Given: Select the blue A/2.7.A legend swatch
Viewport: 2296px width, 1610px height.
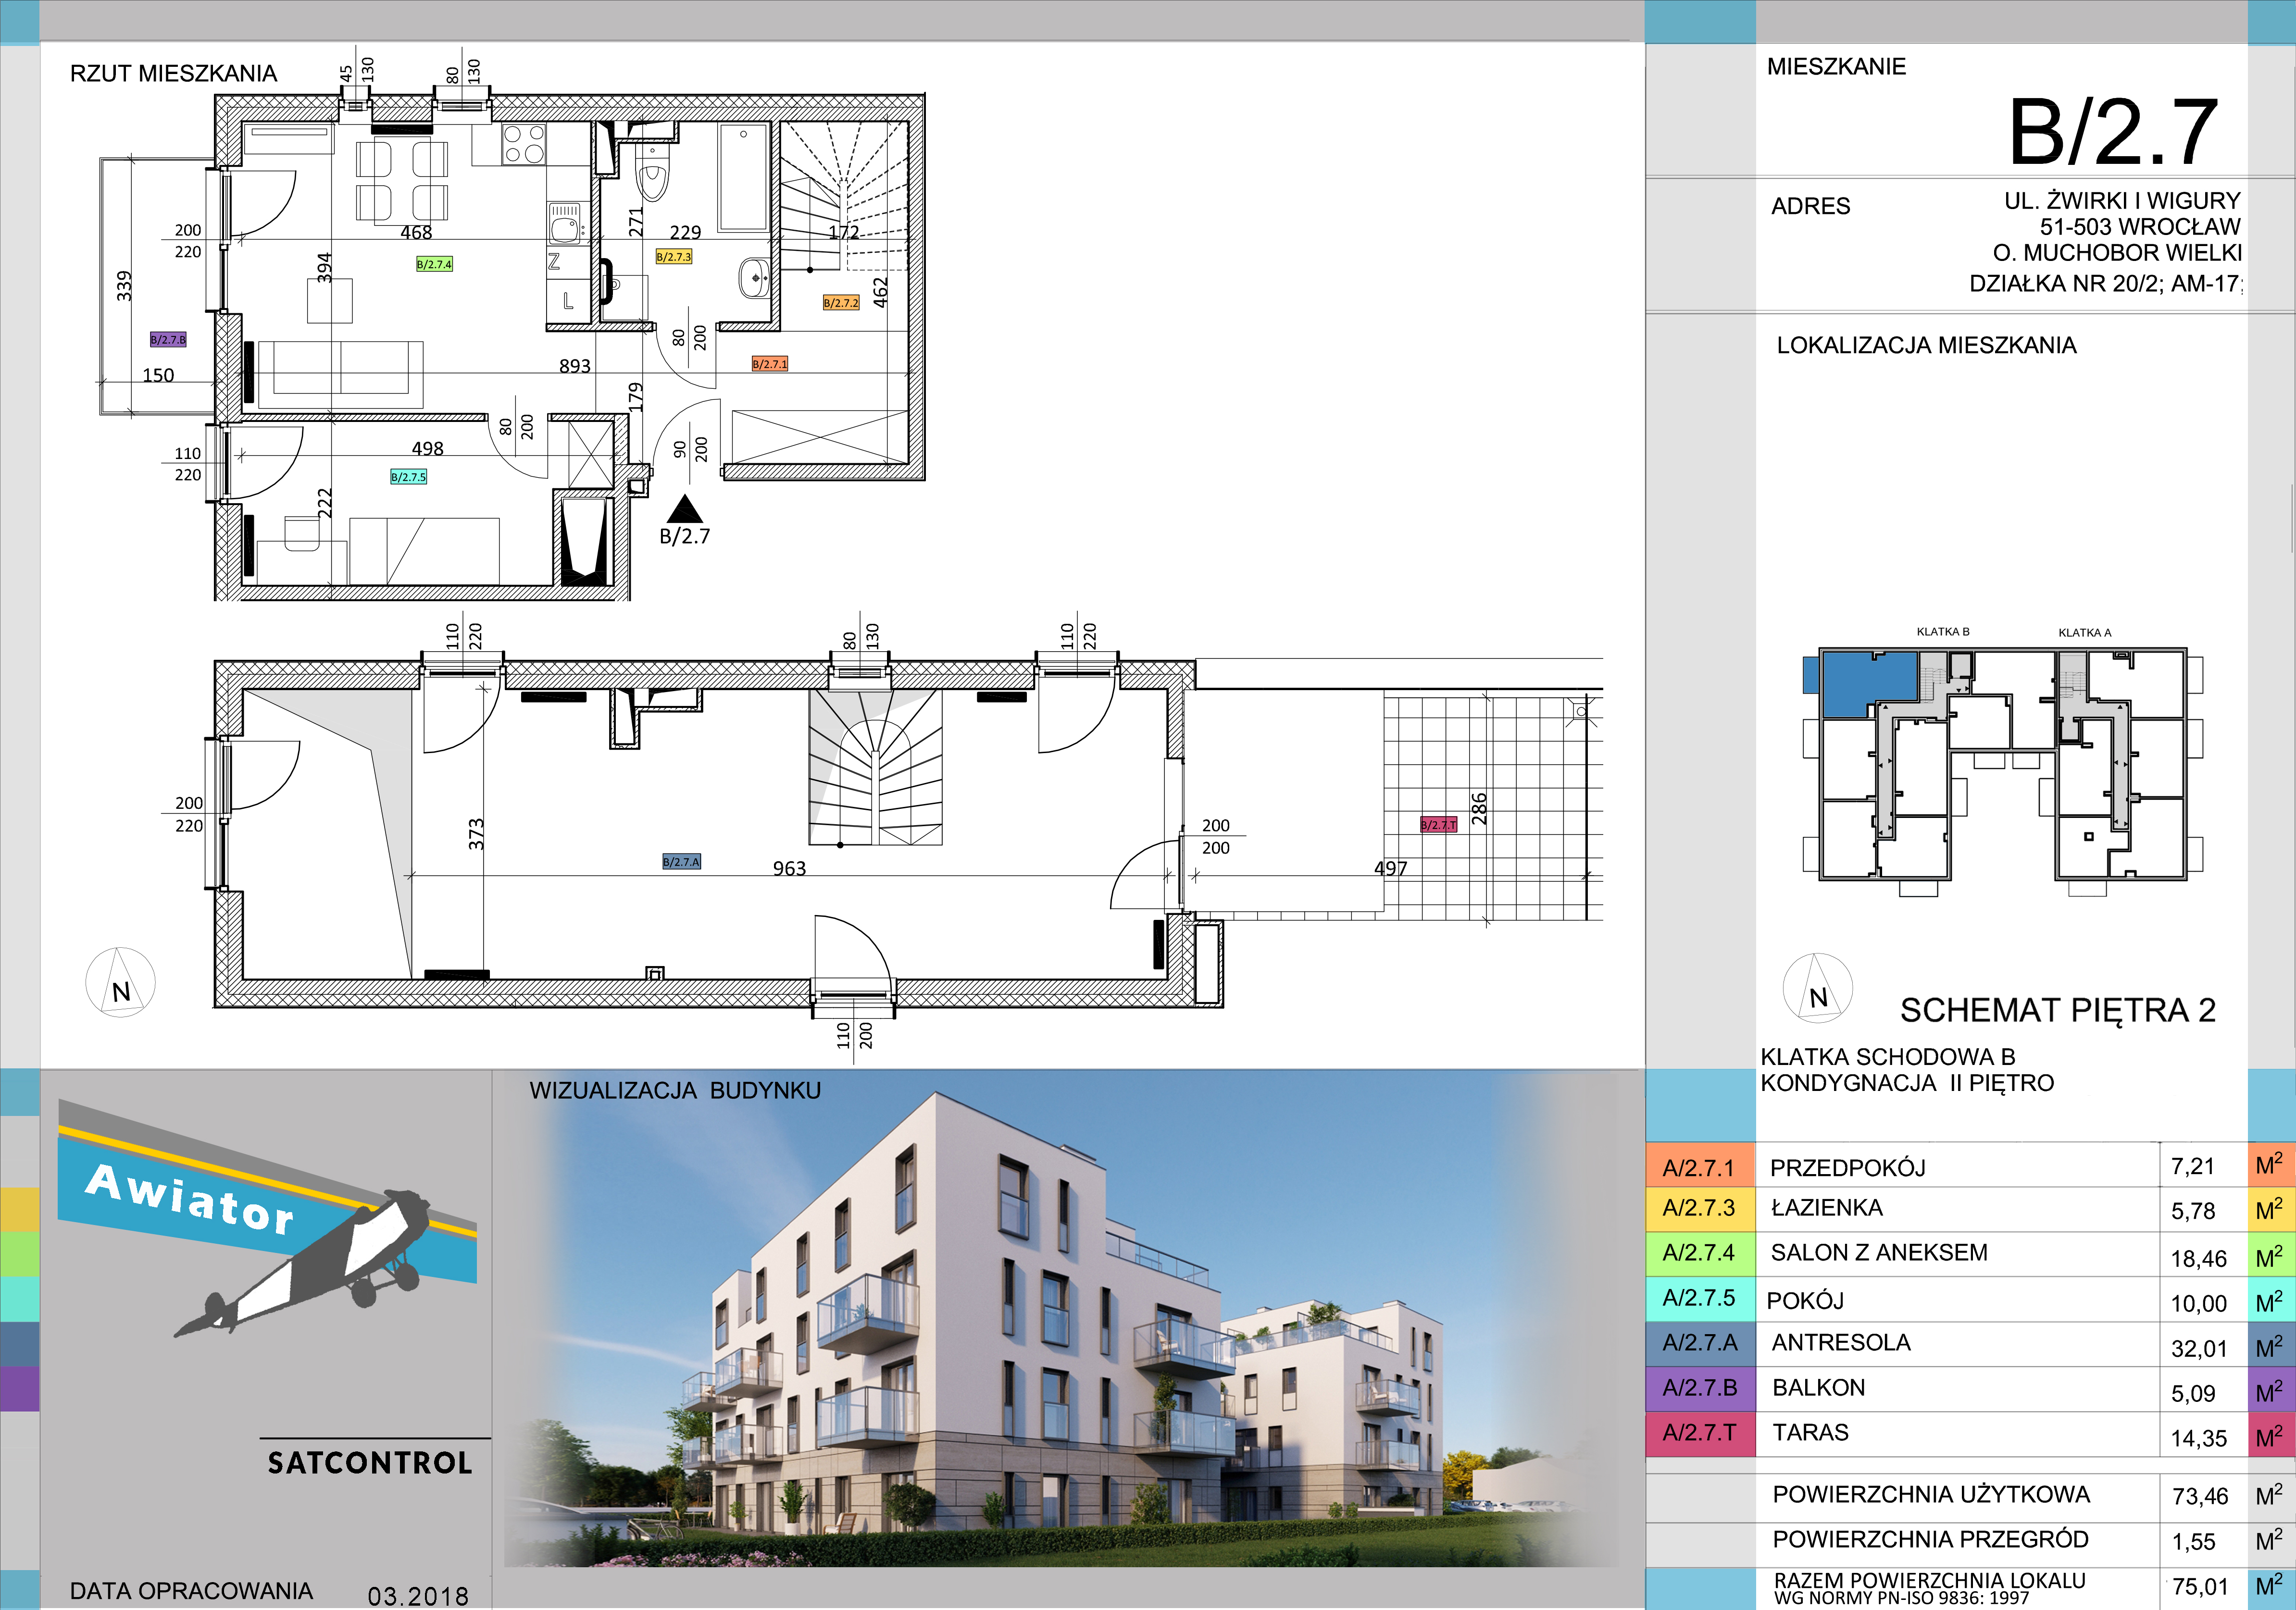Looking at the screenshot, I should click(1700, 1344).
